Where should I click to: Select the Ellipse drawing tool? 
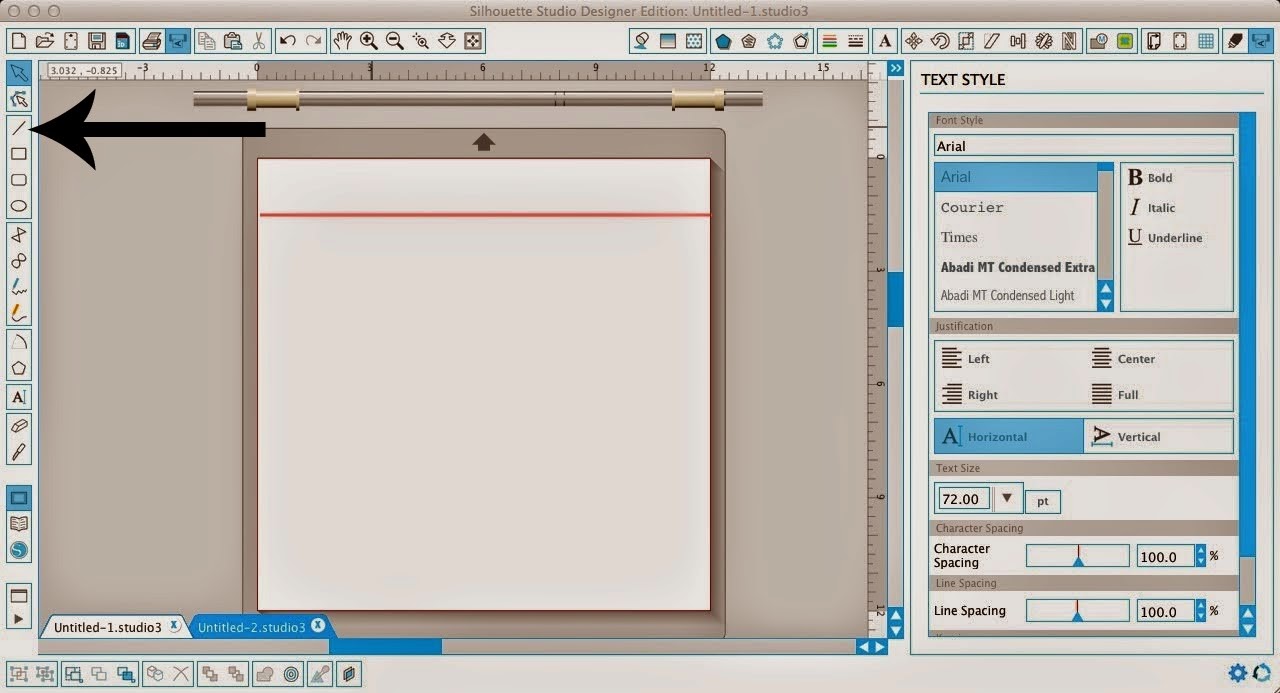point(18,204)
